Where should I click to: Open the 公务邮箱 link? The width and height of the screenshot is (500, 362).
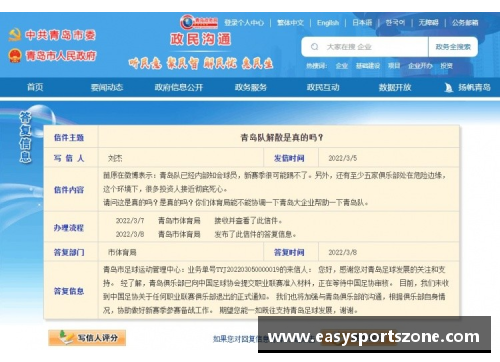tap(465, 23)
